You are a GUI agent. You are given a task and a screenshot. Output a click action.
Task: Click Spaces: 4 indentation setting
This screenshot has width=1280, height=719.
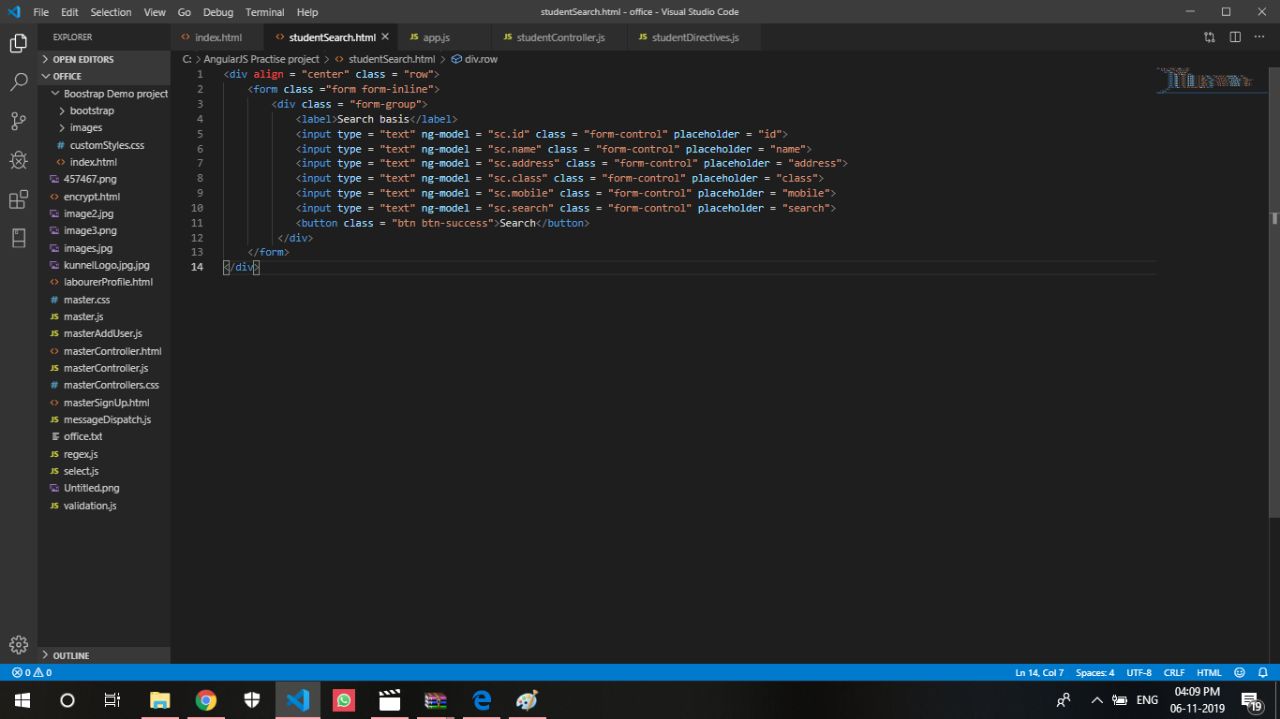(x=1094, y=673)
